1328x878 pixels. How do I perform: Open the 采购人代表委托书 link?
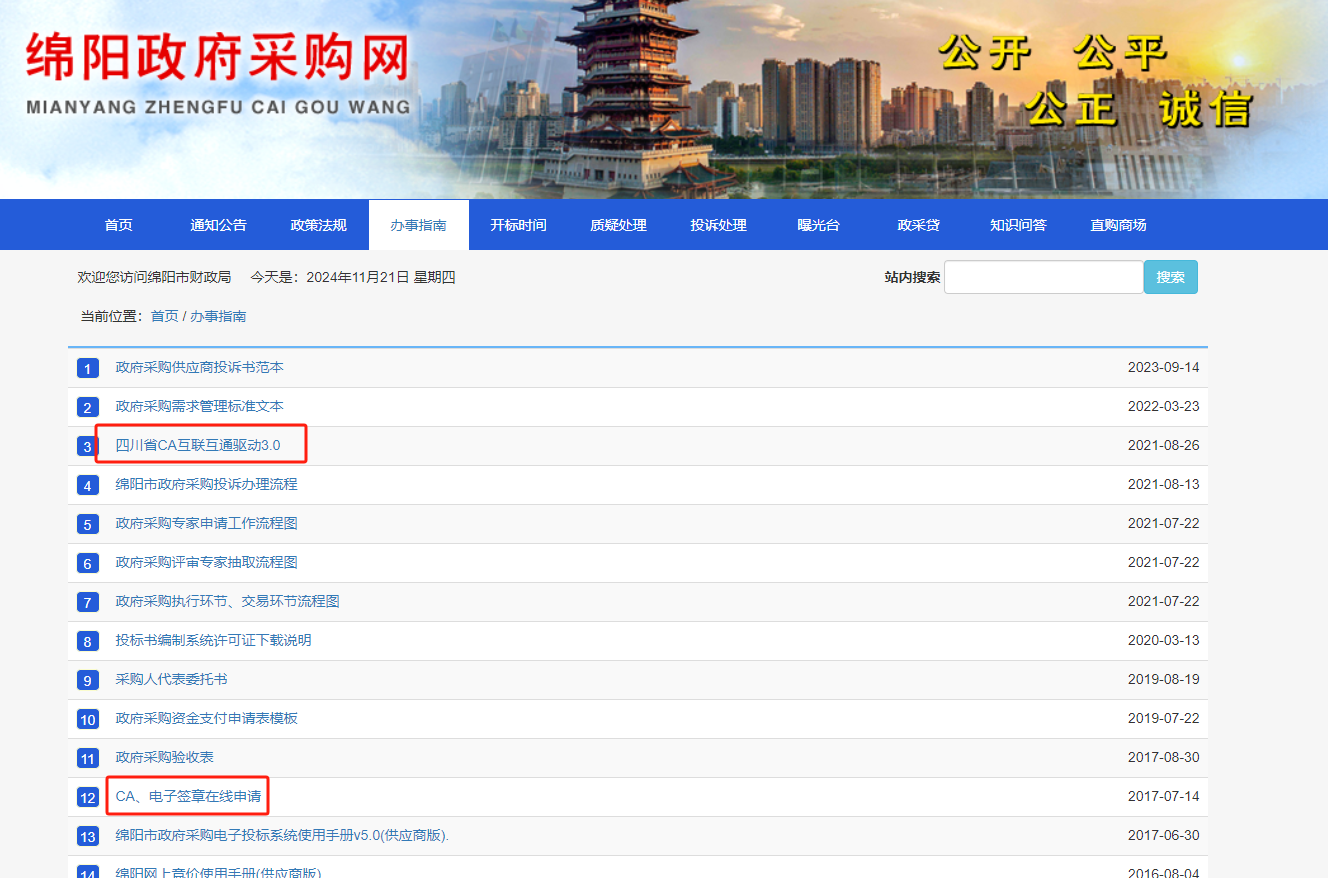171,679
